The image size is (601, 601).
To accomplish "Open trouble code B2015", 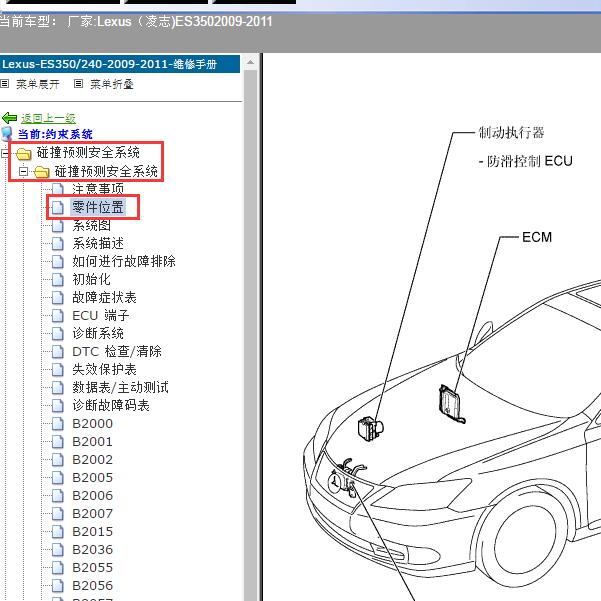I will (92, 532).
